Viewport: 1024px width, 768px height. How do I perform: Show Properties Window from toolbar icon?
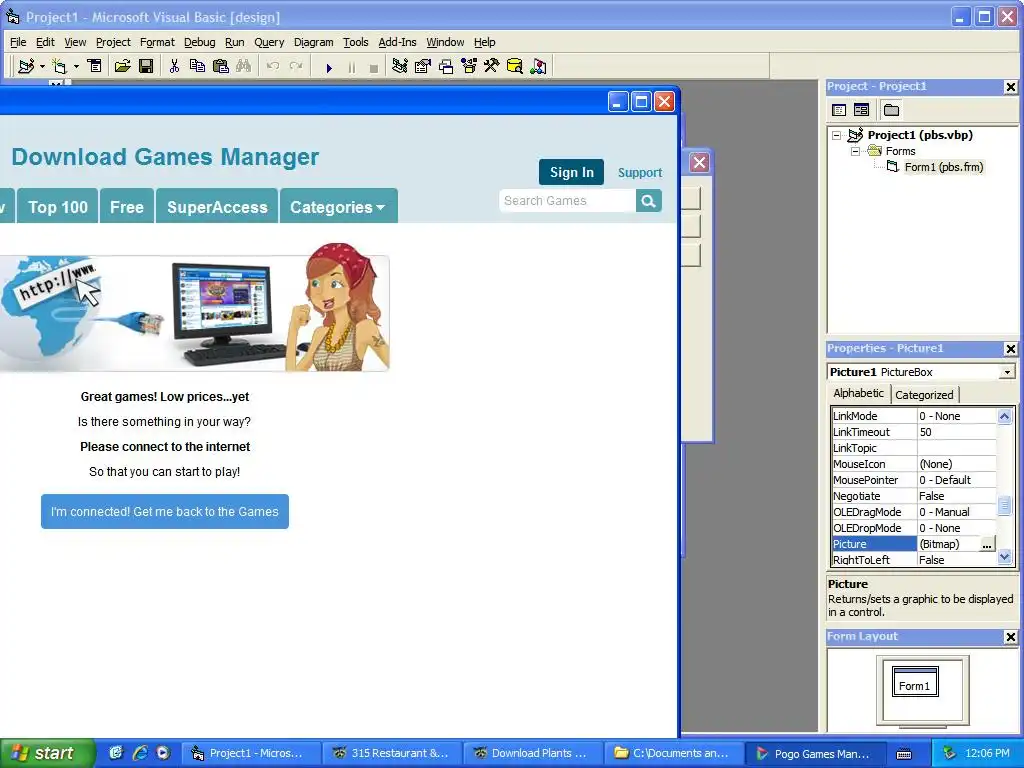(x=423, y=66)
